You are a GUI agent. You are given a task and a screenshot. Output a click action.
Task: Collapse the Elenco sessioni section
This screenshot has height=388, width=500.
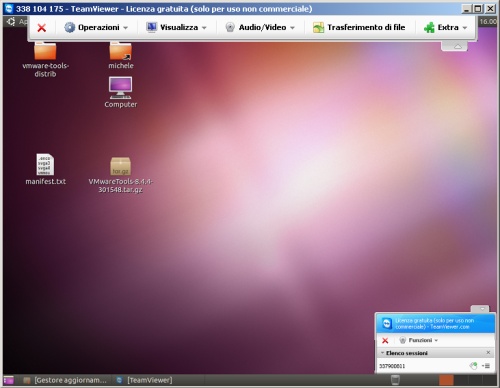point(382,353)
